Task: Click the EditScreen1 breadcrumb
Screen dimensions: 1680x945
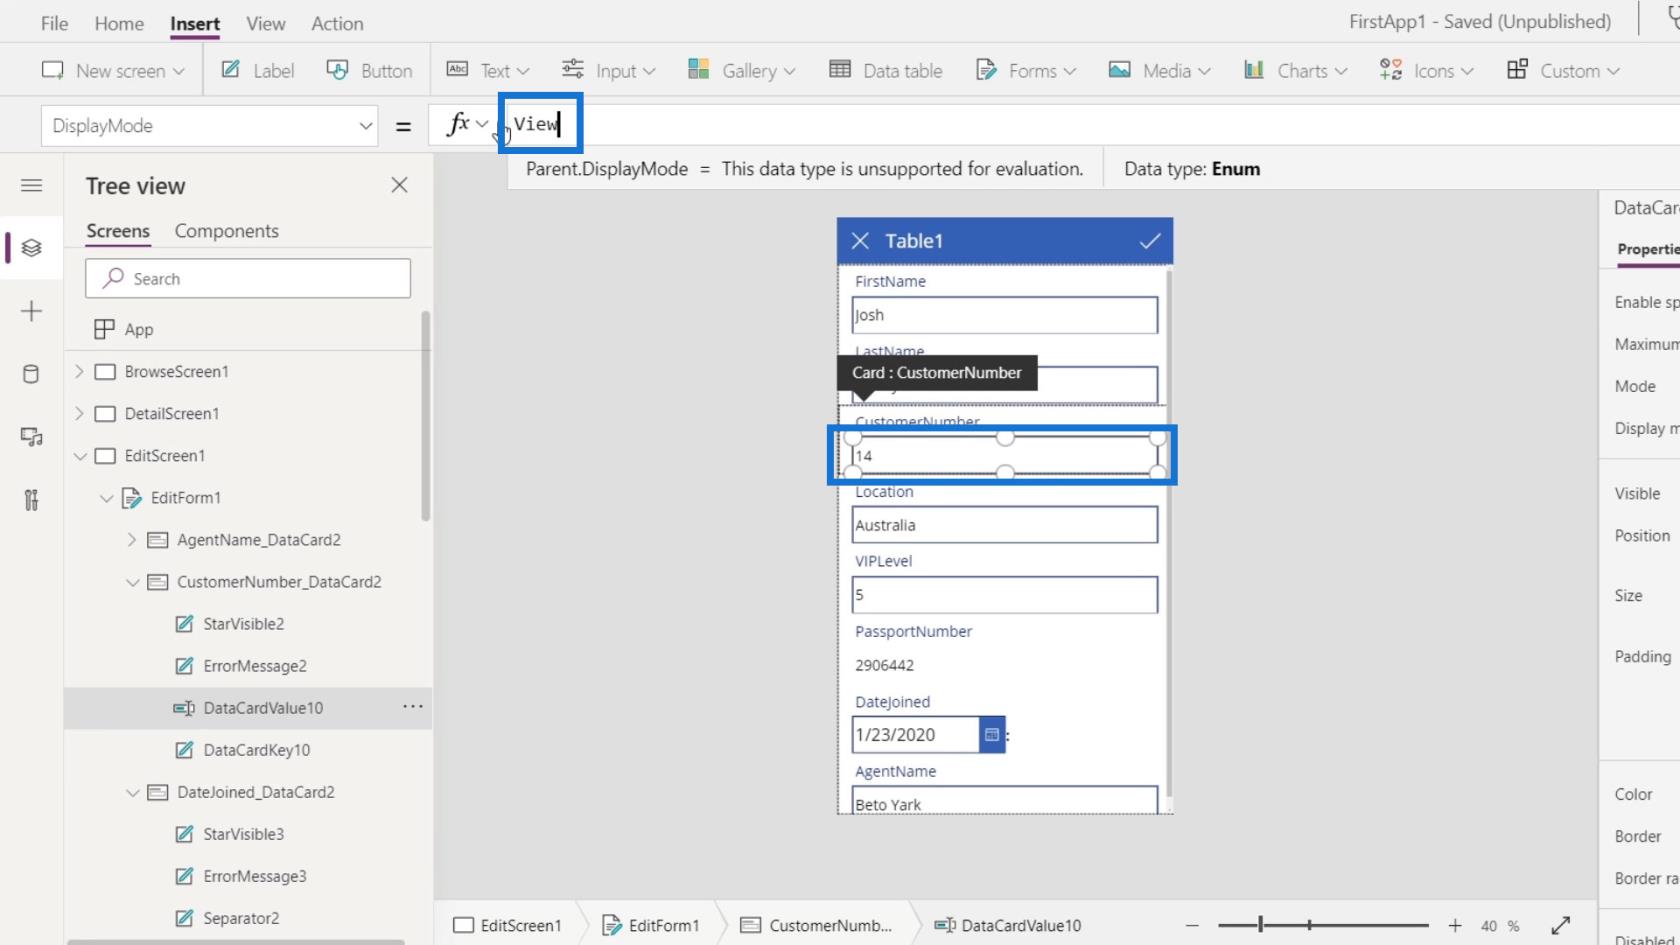Action: 507,926
